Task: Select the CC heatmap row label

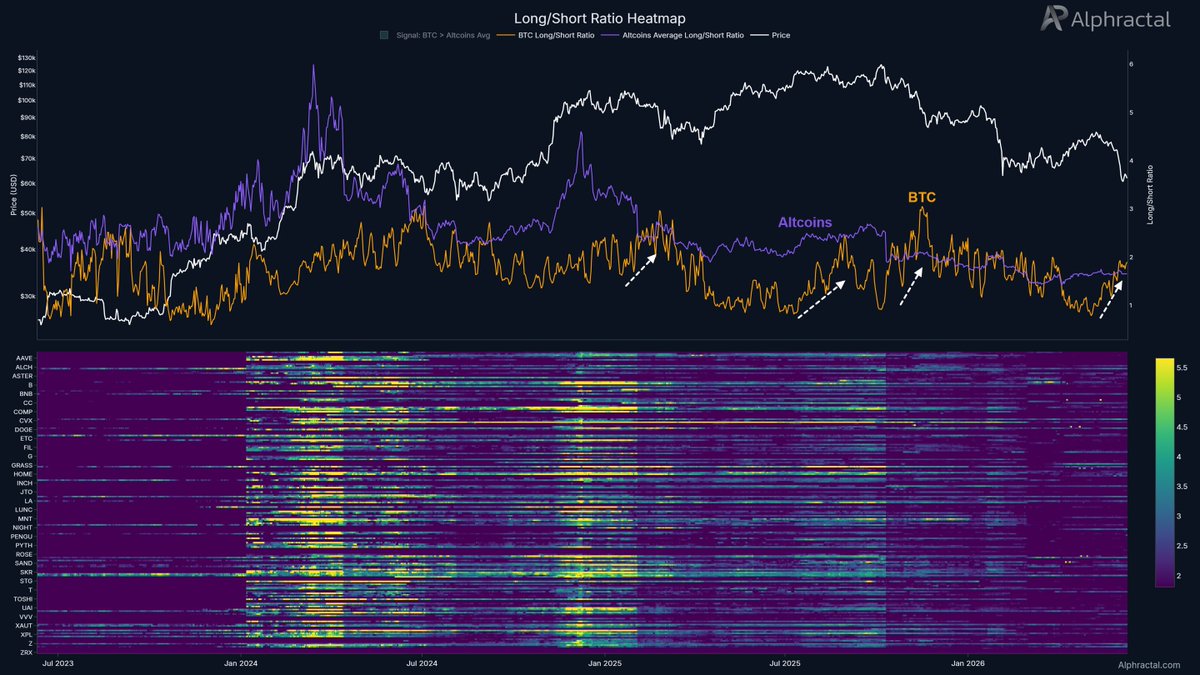Action: tap(29, 403)
